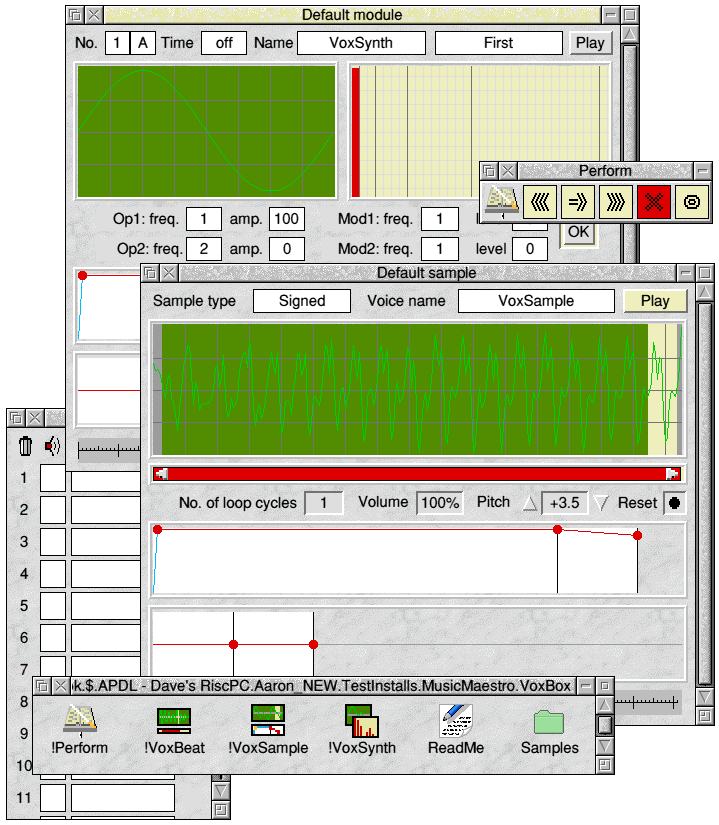This screenshot has height=825, width=719.
Task: Click the record circle button in Perform
Action: click(x=691, y=202)
